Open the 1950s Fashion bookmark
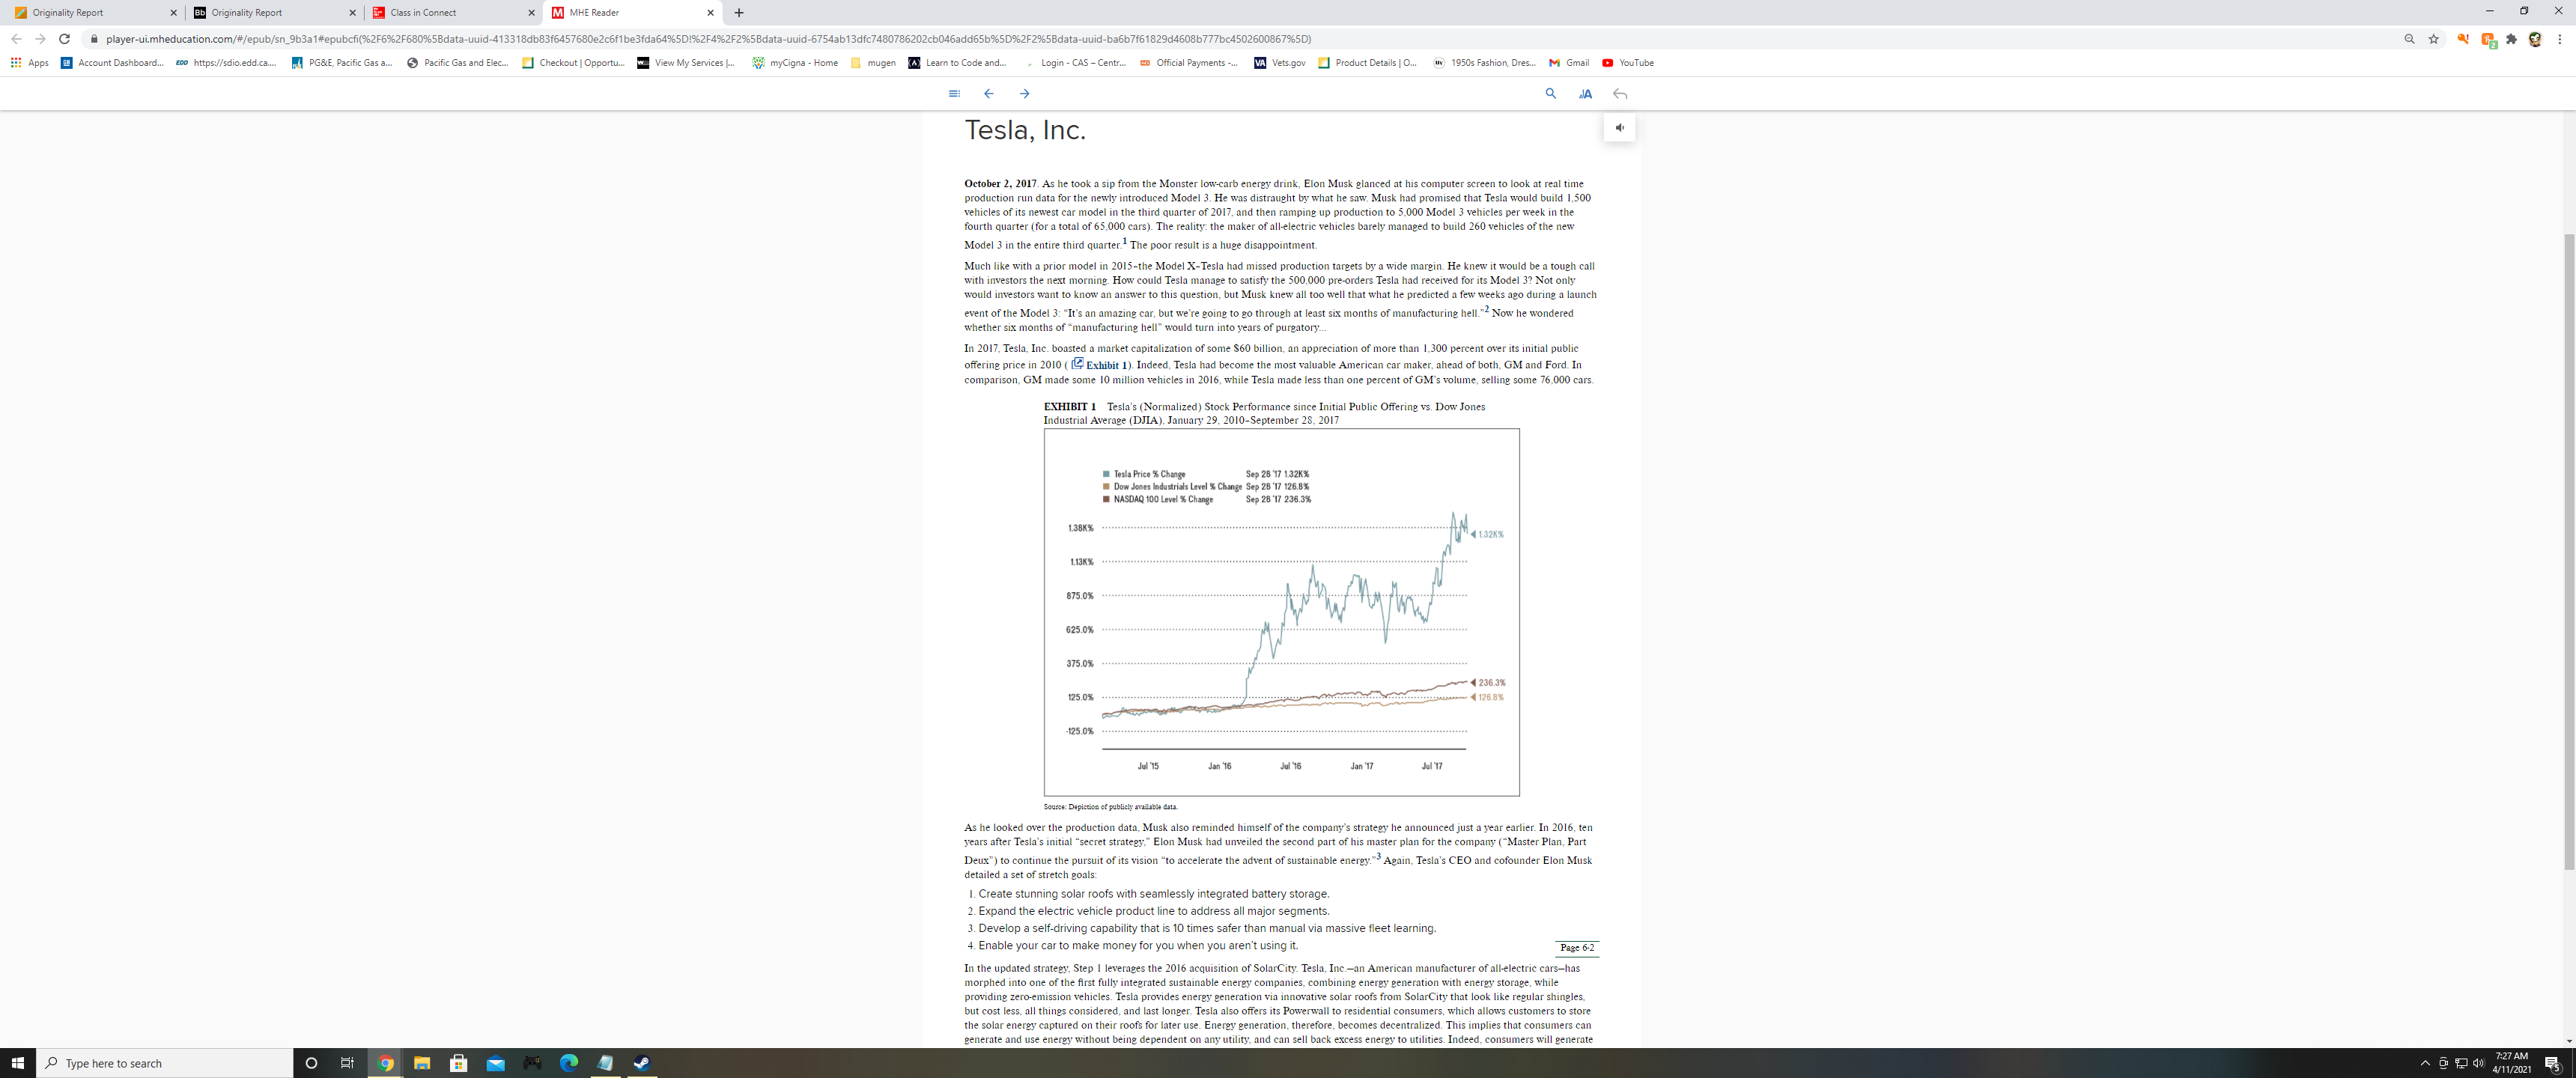 pyautogui.click(x=1484, y=63)
